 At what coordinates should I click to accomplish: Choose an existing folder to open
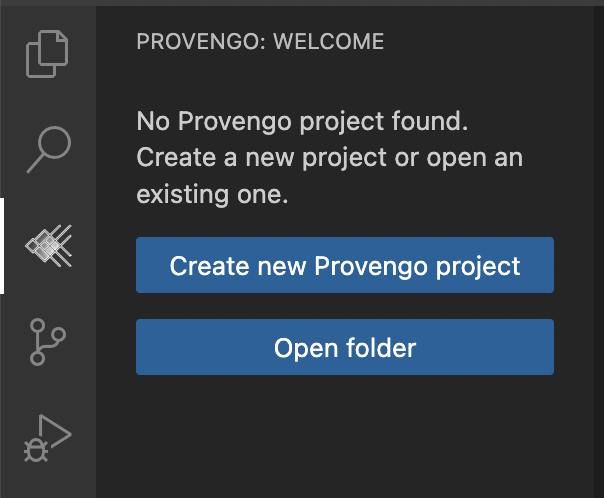click(345, 348)
